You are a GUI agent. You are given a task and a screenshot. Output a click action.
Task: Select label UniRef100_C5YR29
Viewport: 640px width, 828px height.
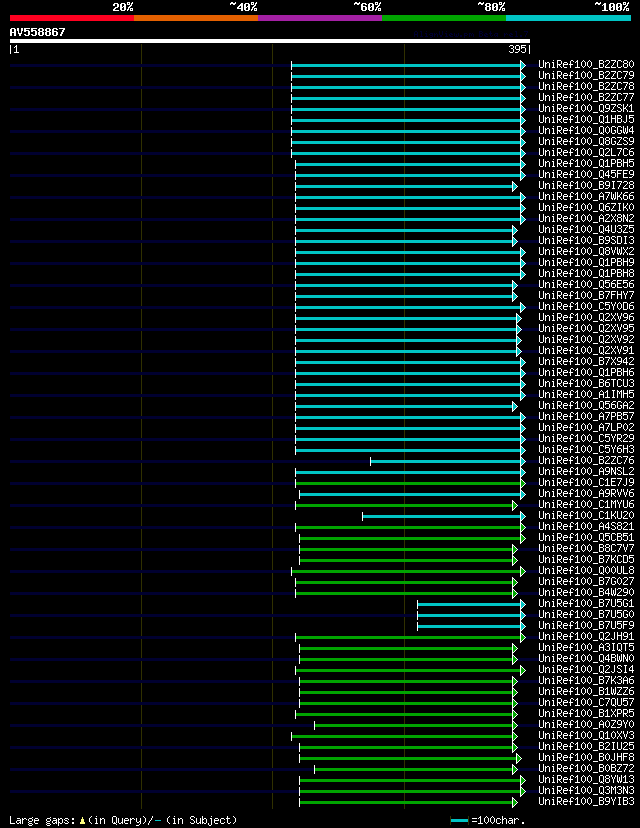(586, 439)
